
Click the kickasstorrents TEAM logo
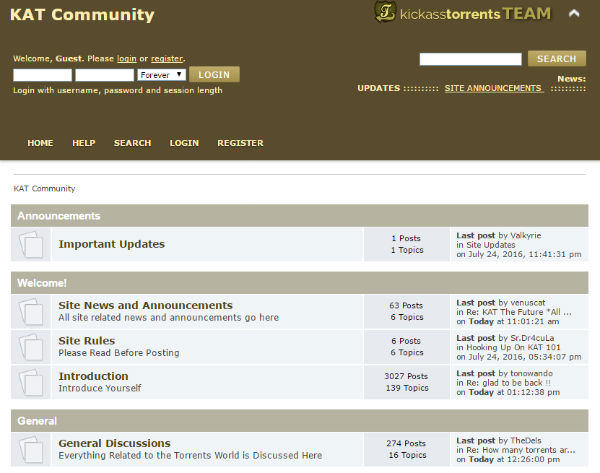pos(462,13)
